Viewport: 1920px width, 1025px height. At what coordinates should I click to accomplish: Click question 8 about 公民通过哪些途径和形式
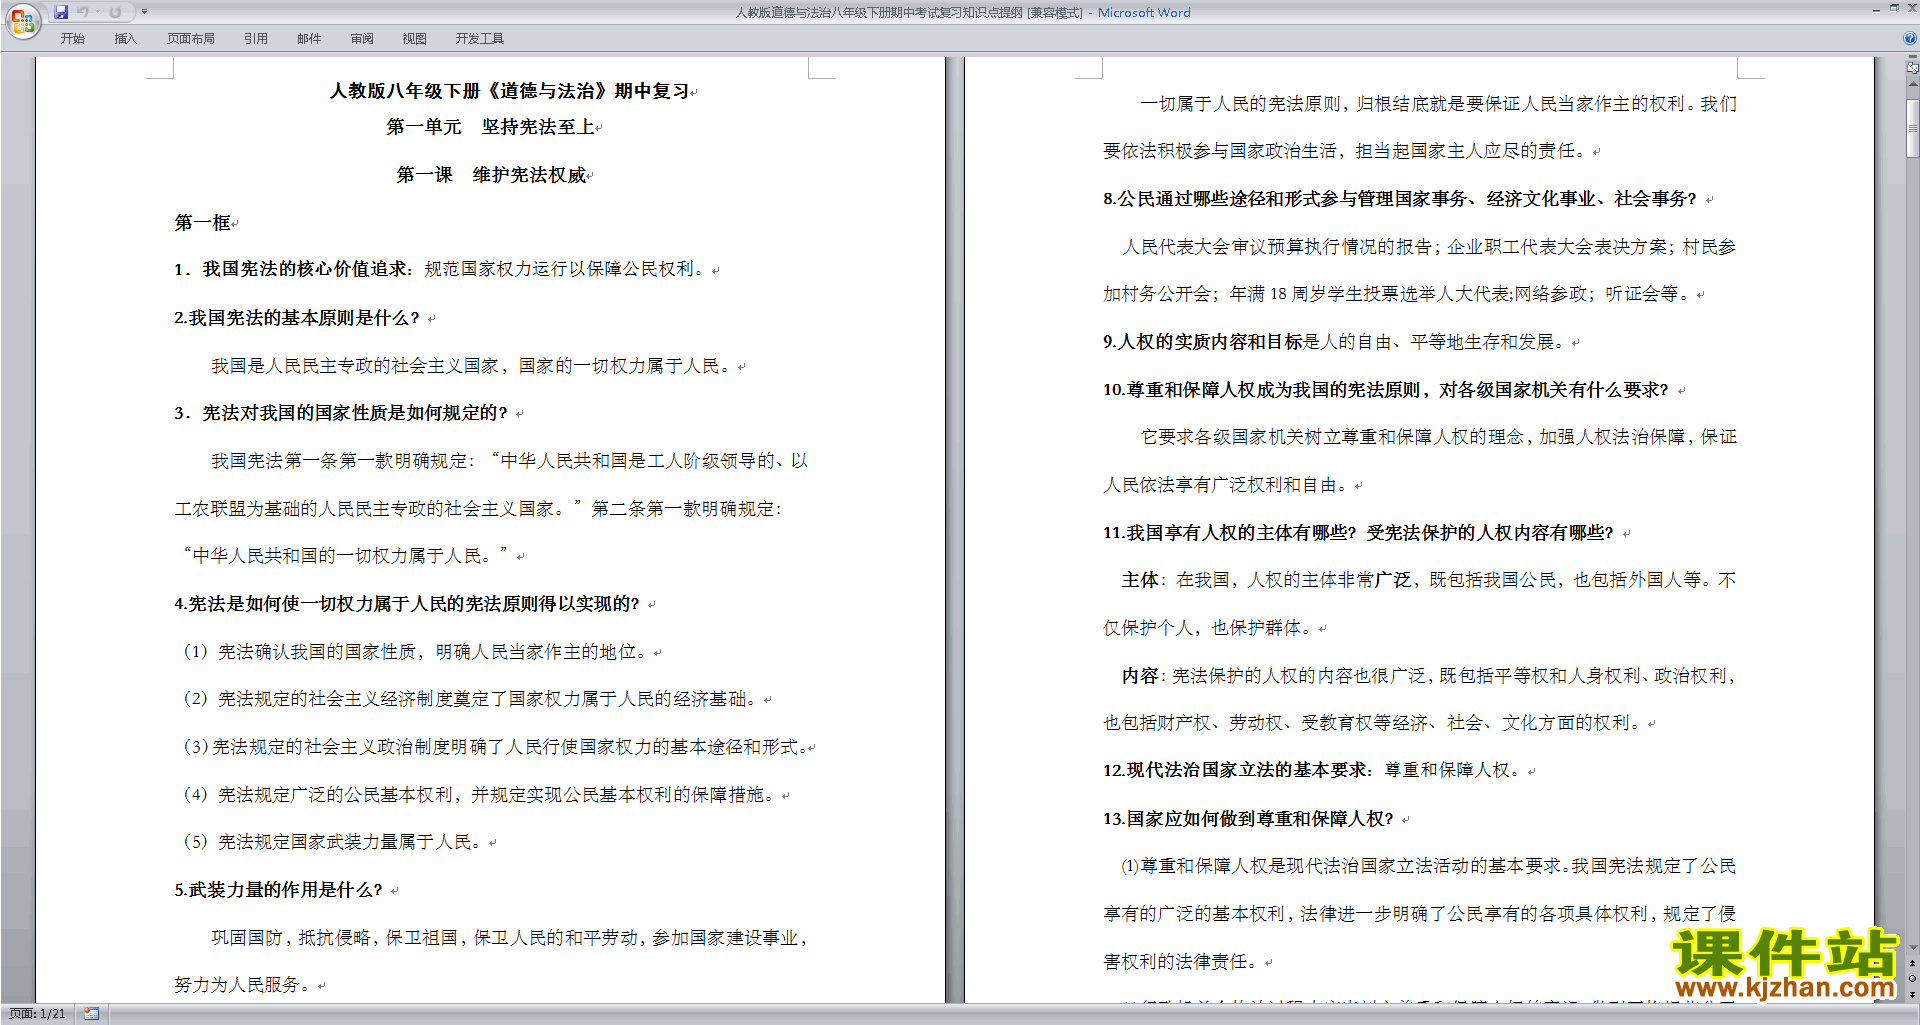click(1400, 199)
